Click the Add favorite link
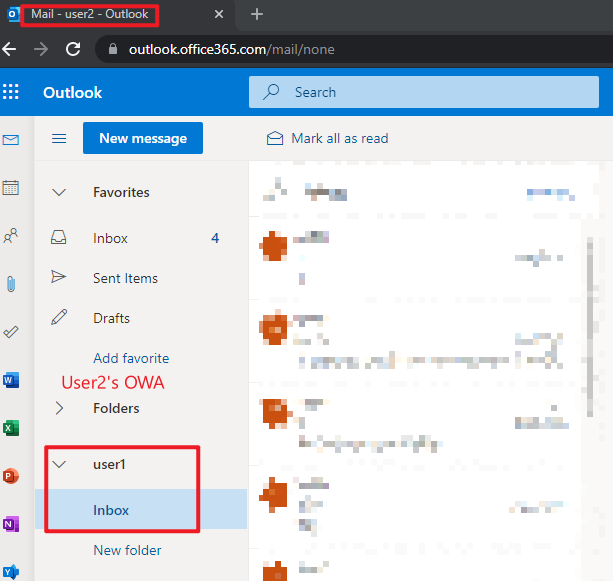 click(131, 358)
